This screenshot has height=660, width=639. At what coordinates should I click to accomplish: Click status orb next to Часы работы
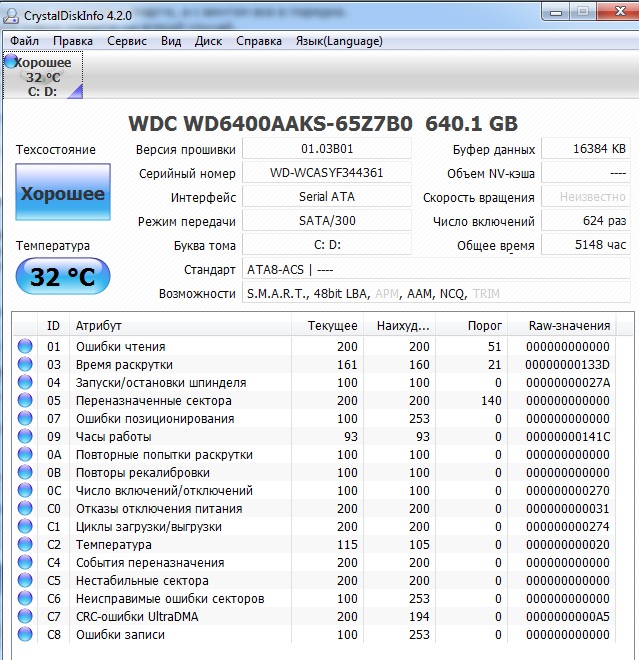(25, 437)
